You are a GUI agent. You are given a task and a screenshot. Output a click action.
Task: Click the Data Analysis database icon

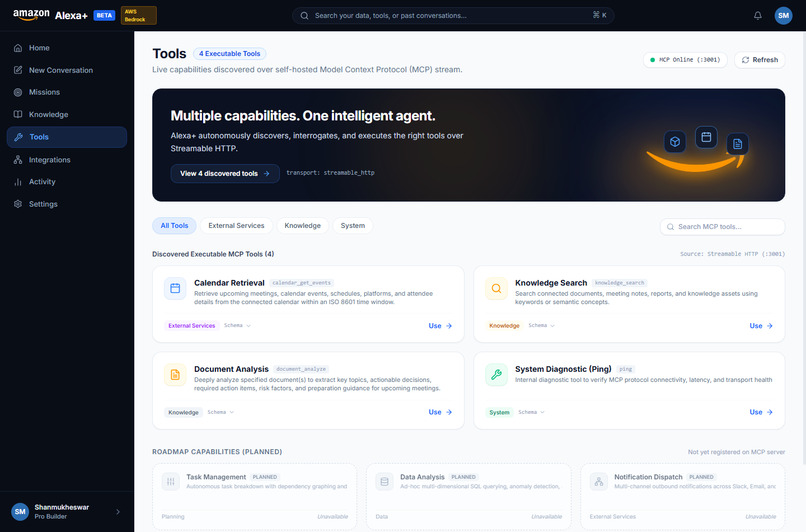point(384,482)
